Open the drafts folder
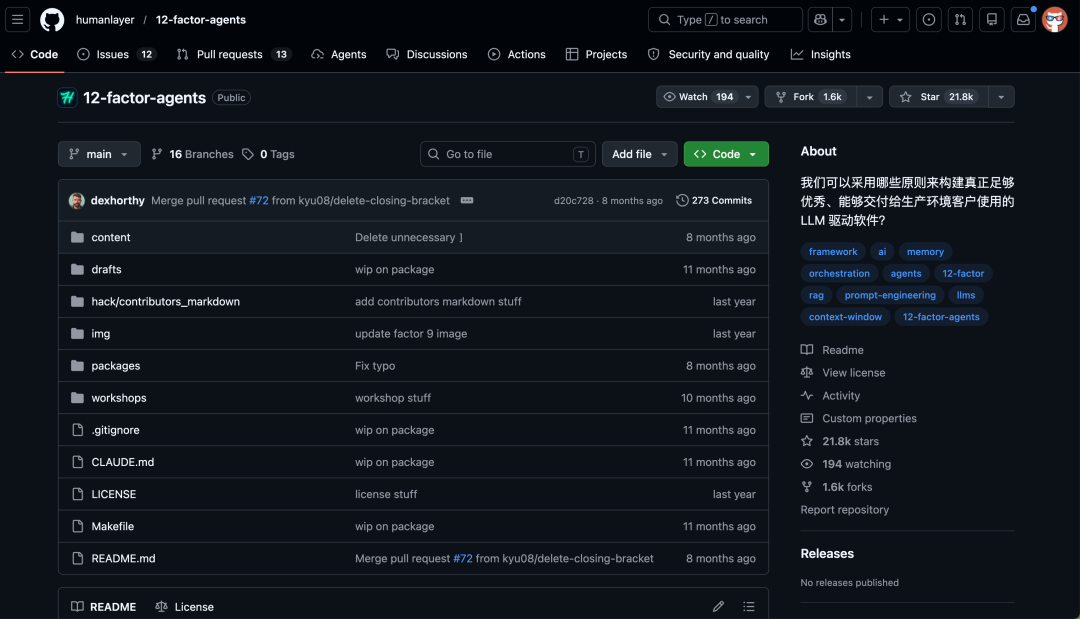 (x=106, y=269)
